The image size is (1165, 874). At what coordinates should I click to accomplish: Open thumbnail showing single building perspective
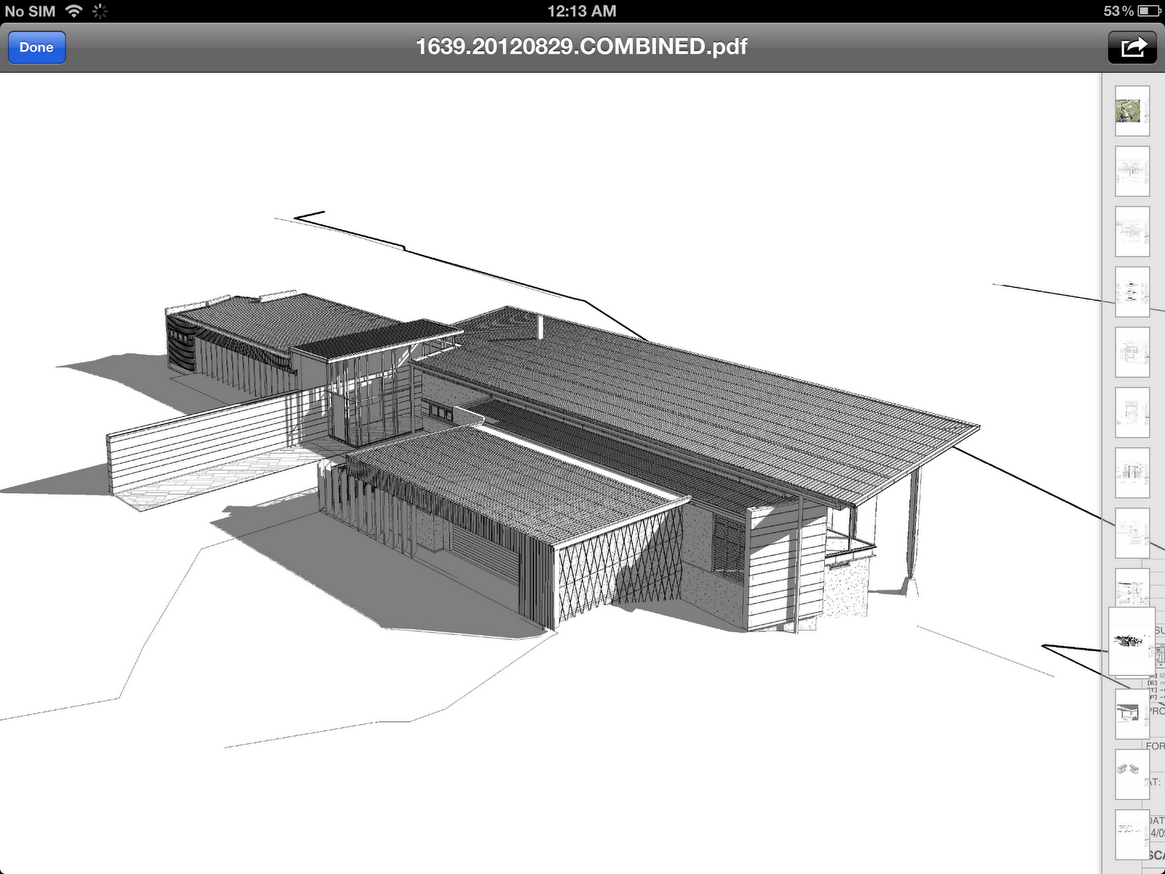tap(1132, 713)
